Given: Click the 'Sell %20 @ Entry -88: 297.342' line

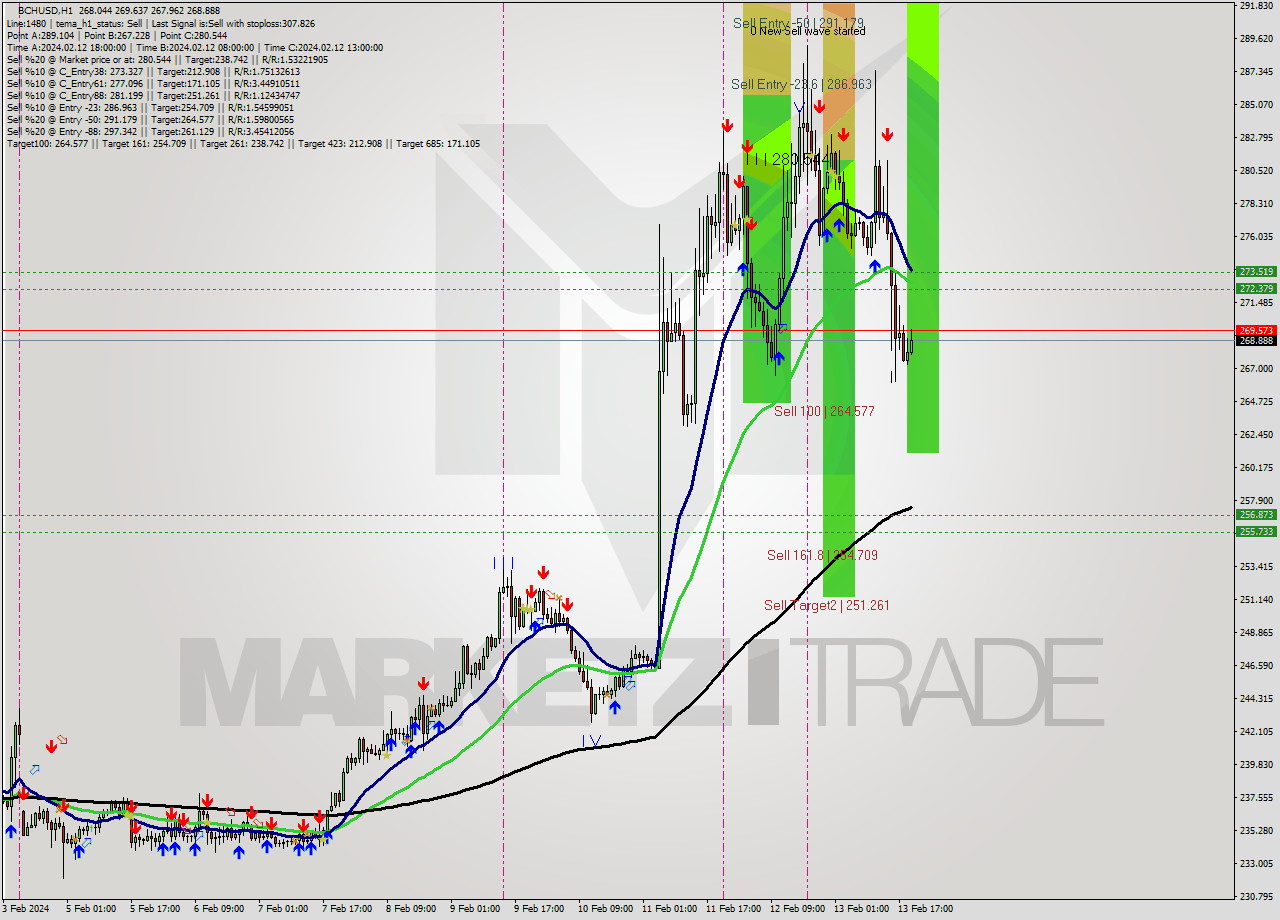Looking at the screenshot, I should pyautogui.click(x=150, y=131).
